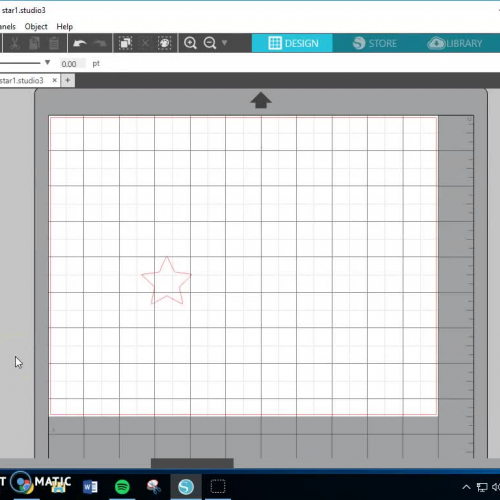This screenshot has height=500, width=500.
Task: Click Silhouette Studio taskbar icon
Action: tap(186, 487)
